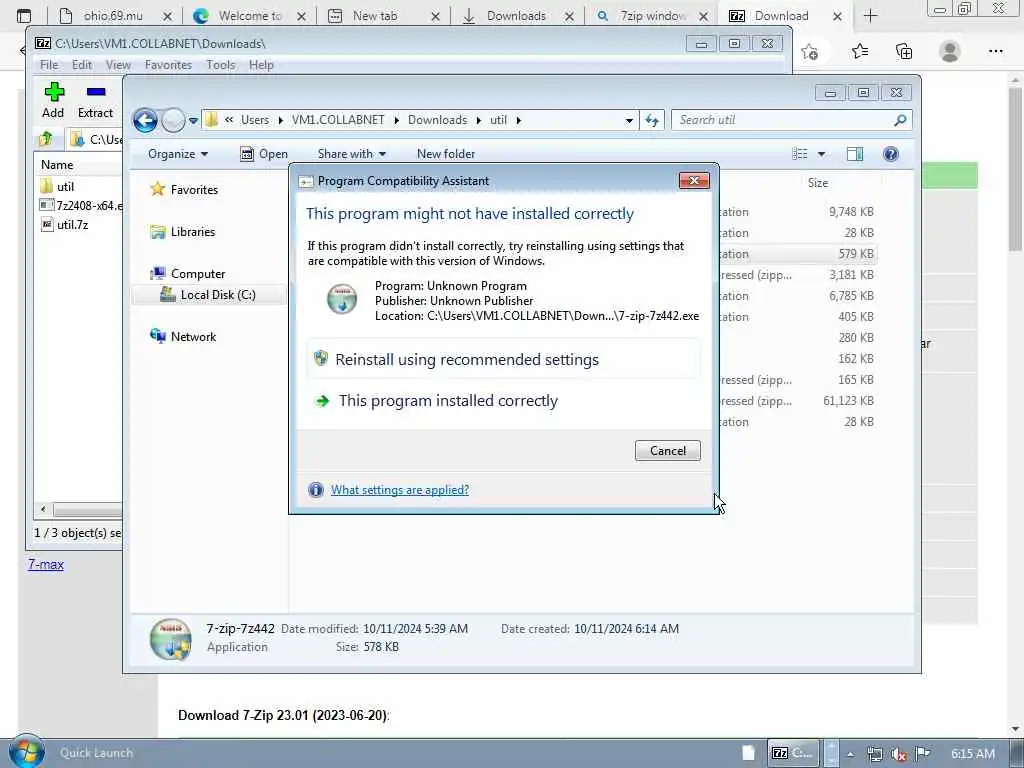Open the Edit menu in 7-Zip
The width and height of the screenshot is (1024, 768).
pos(82,65)
